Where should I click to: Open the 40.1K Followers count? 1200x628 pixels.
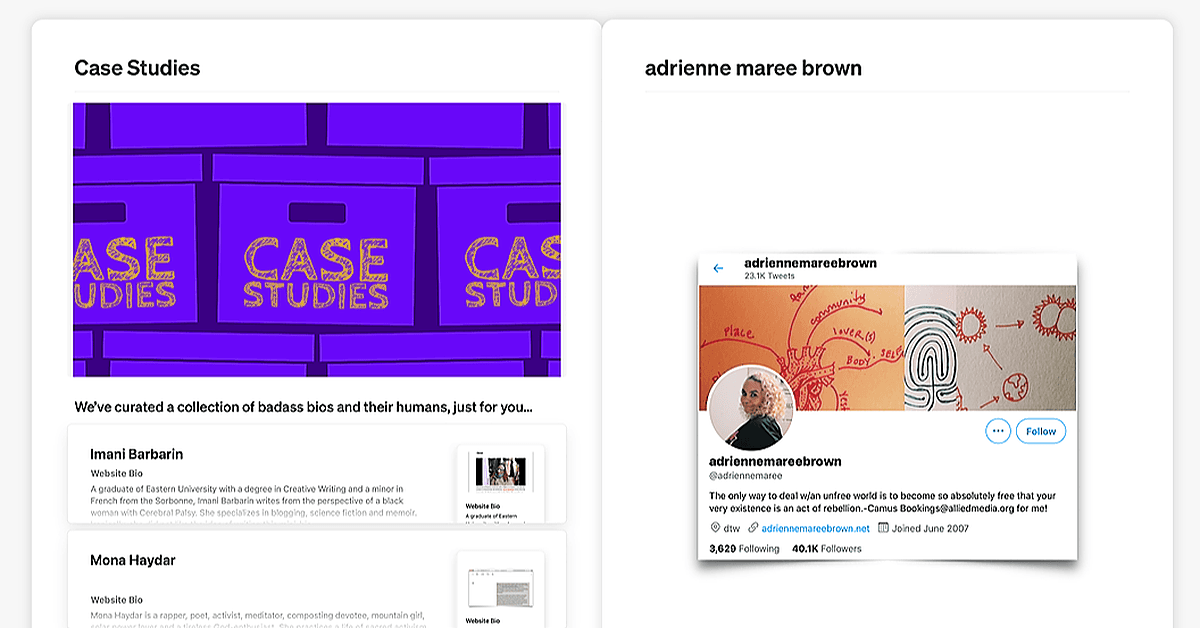click(826, 548)
